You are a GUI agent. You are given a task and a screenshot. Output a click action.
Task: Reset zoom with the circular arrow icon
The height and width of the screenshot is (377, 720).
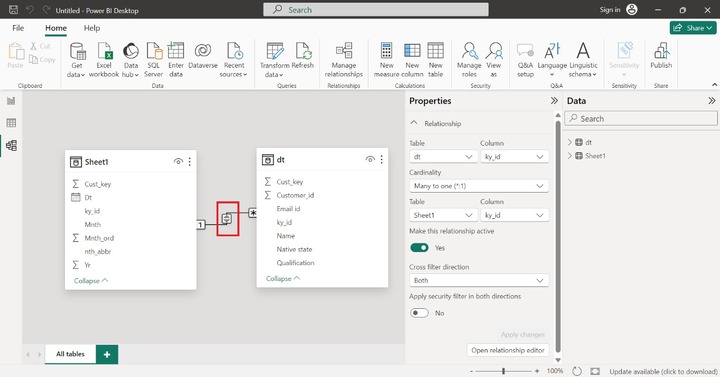pos(577,371)
